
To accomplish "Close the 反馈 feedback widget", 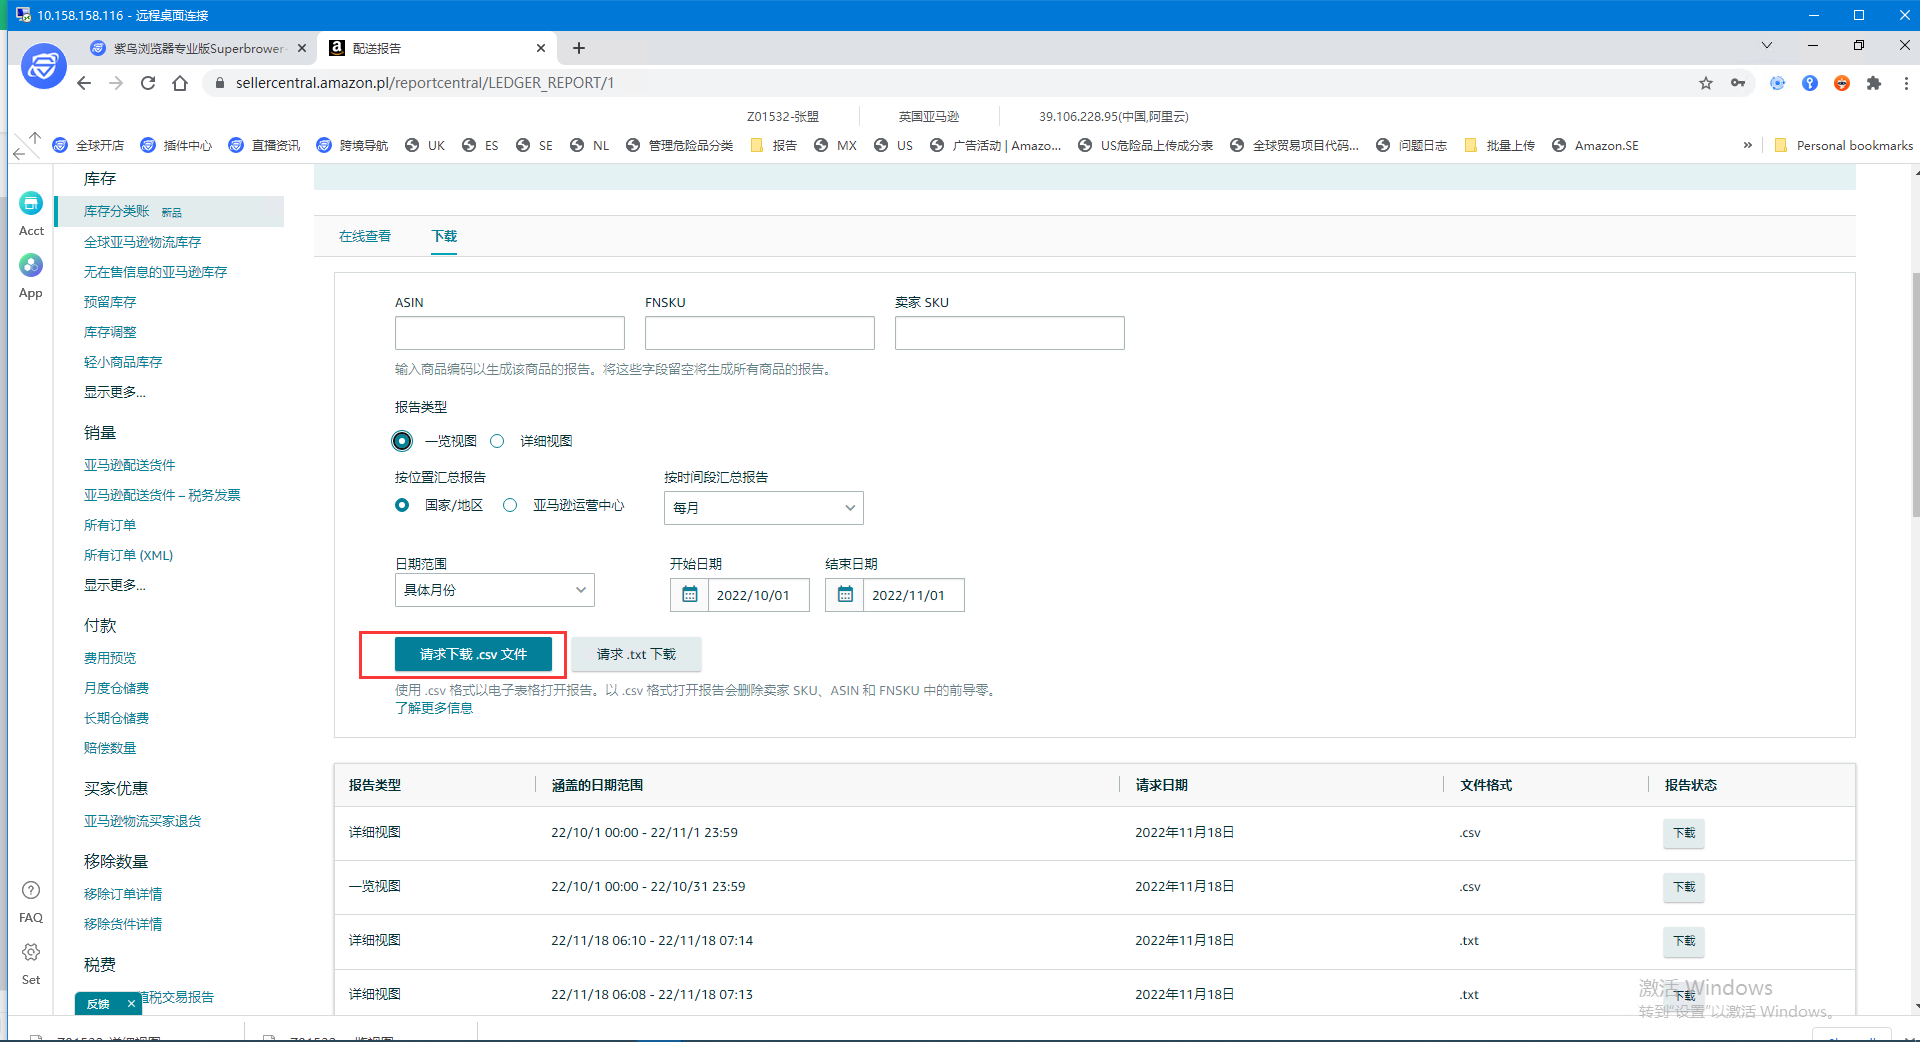I will coord(131,1004).
